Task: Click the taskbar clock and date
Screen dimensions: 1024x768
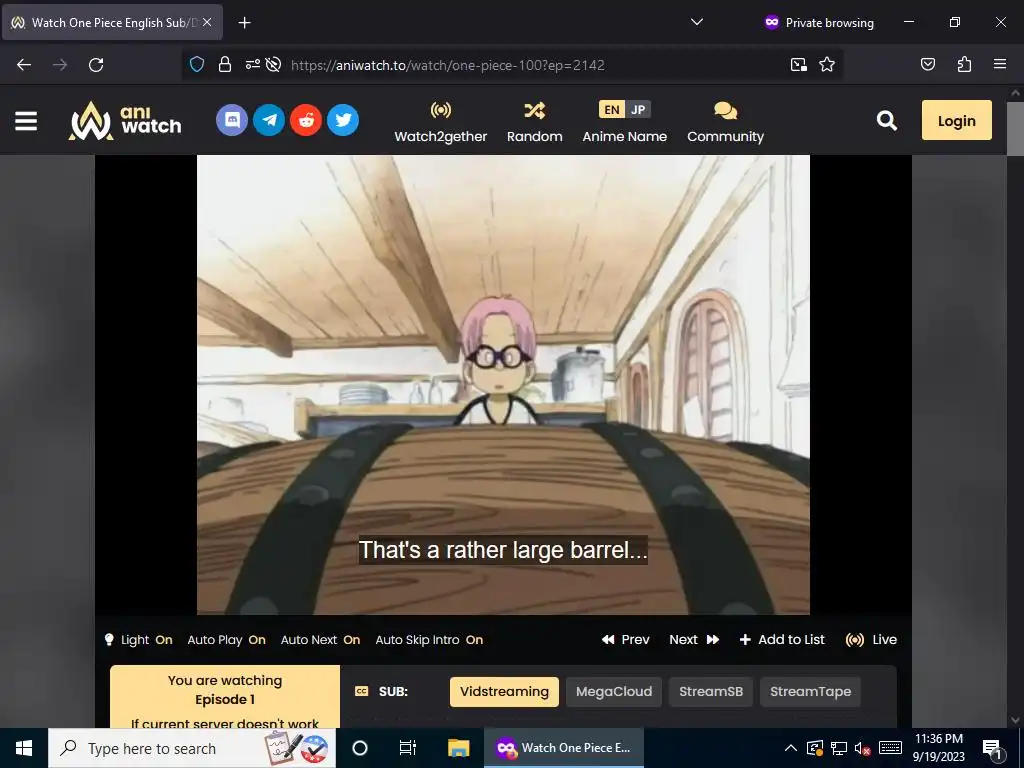Action: coord(938,748)
